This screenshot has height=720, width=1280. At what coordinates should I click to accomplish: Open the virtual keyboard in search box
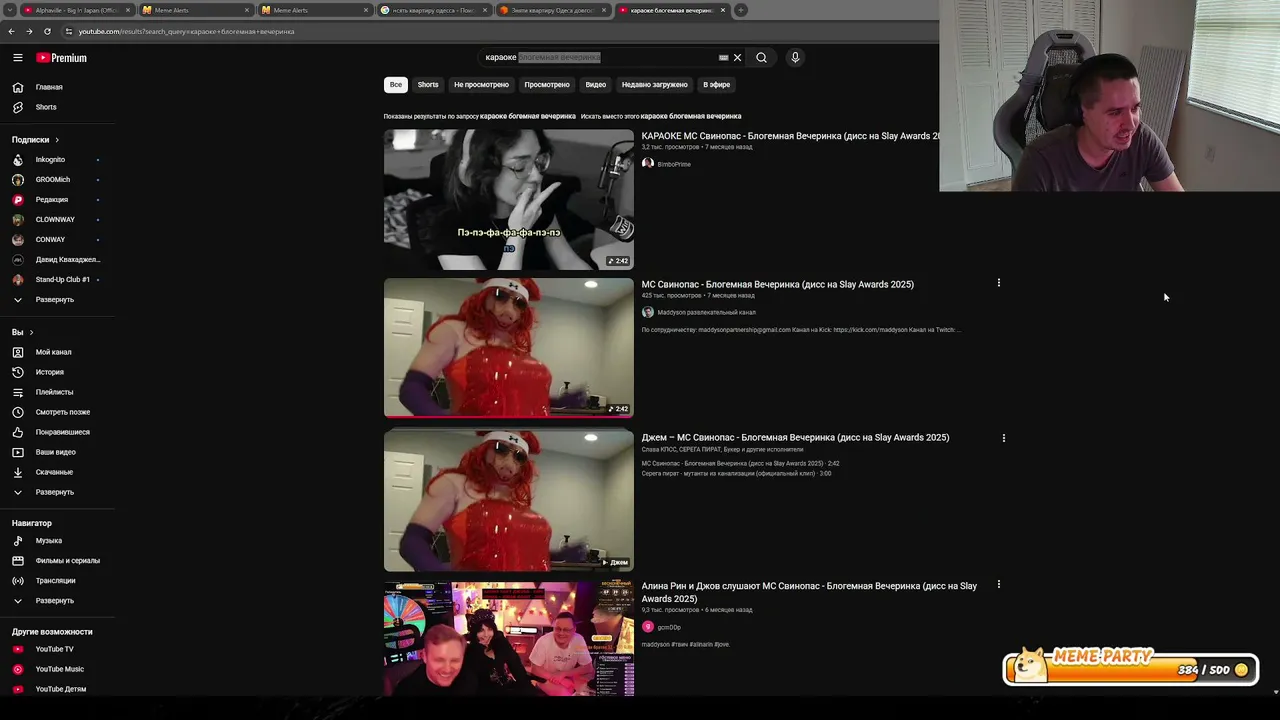[x=724, y=58]
